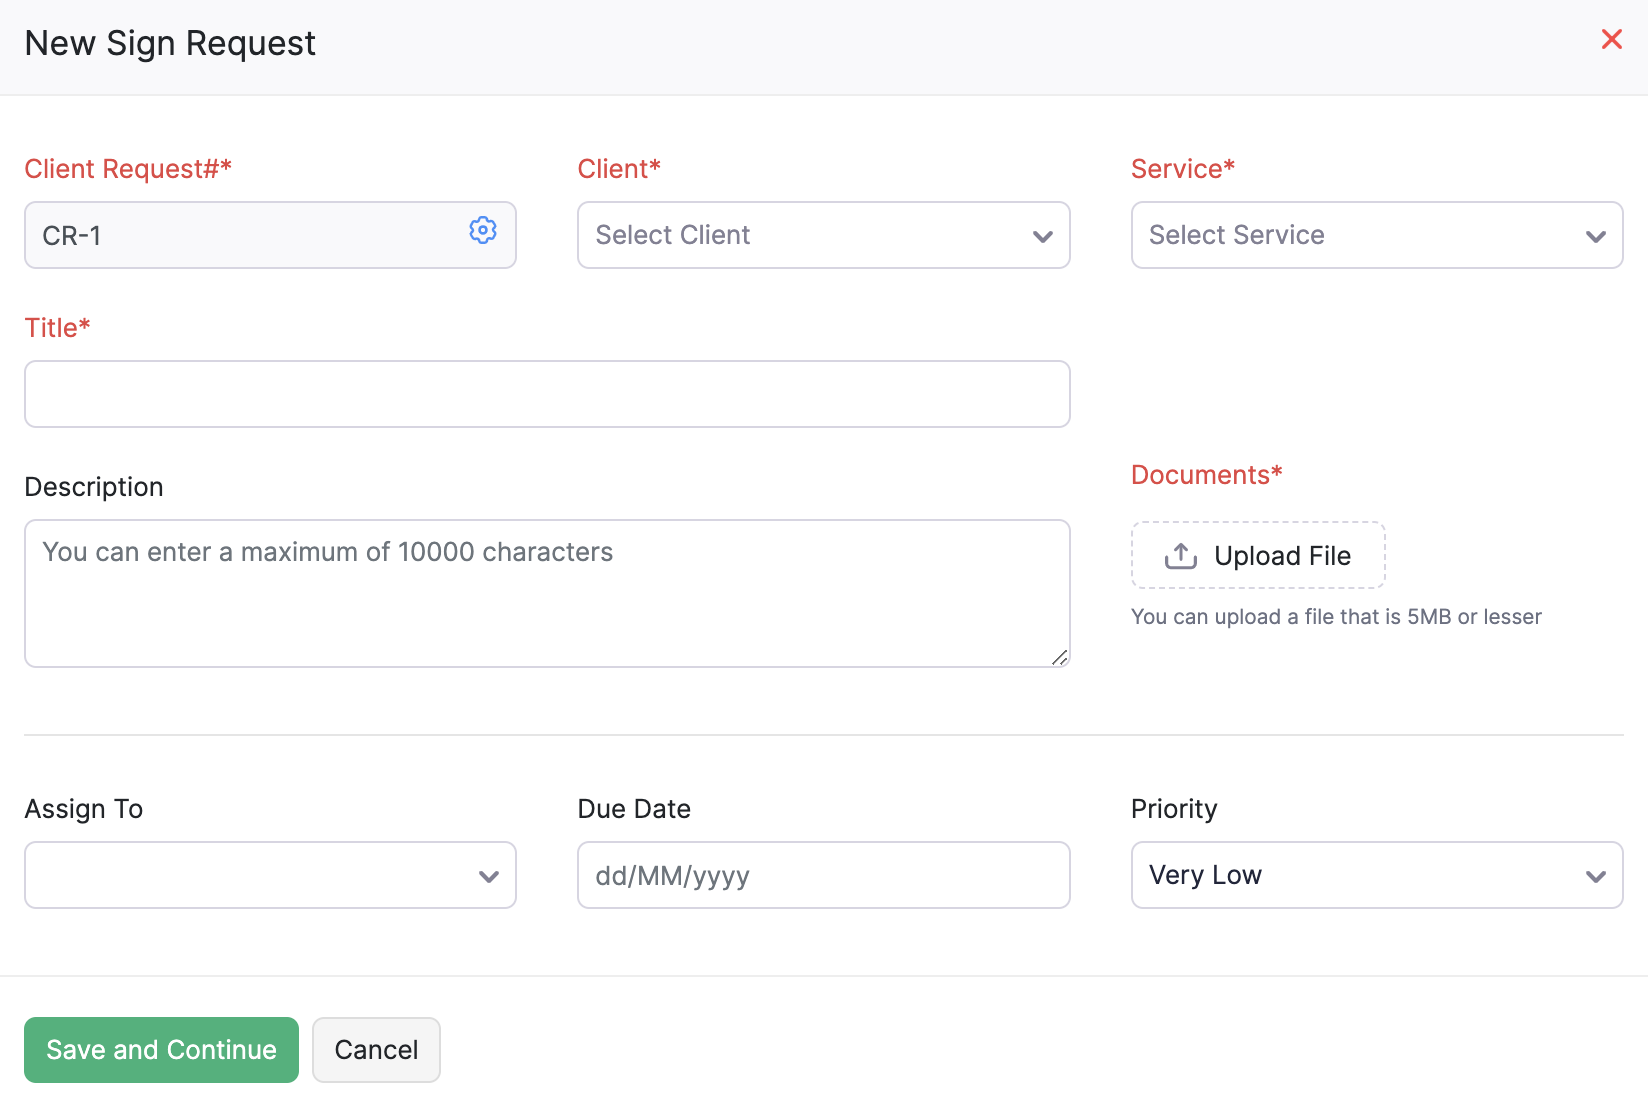Open the Select Client dropdown
The image size is (1648, 1112).
coord(823,235)
